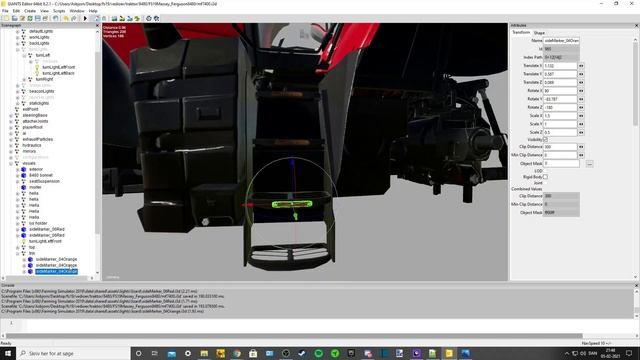The width and height of the screenshot is (640, 360).
Task: Open the Edit menu
Action: (16, 11)
